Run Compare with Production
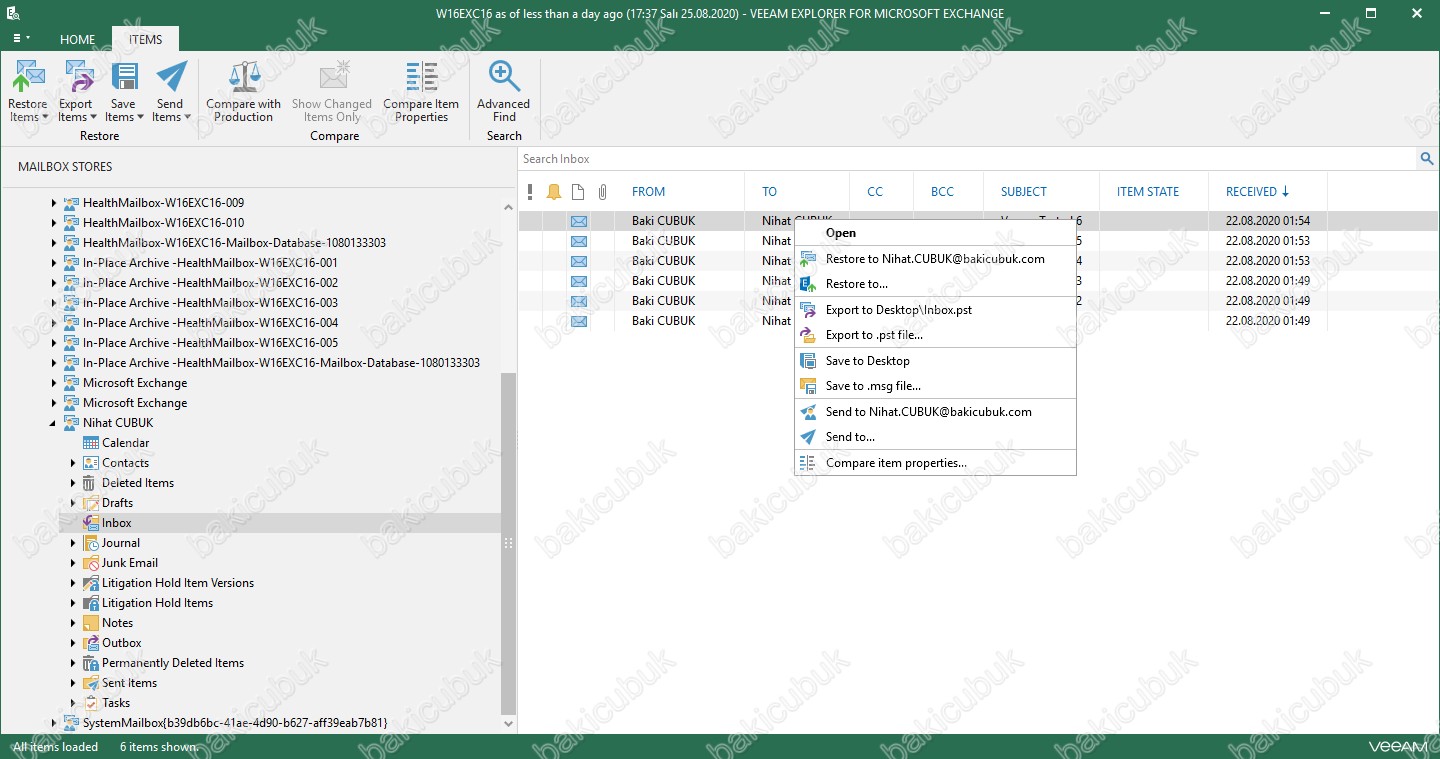Viewport: 1440px width, 759px height. click(243, 91)
